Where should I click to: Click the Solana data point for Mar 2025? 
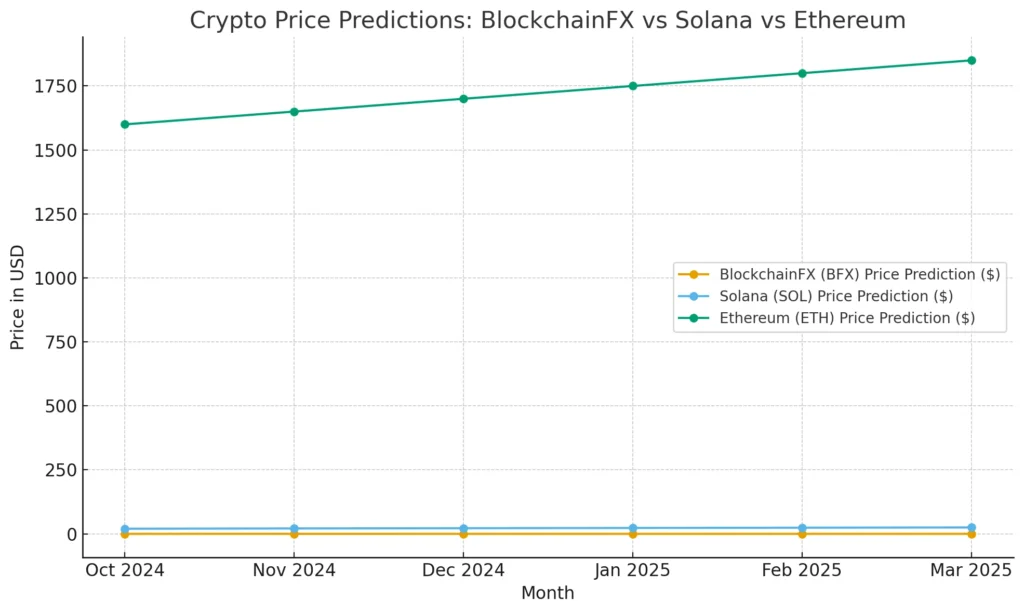[971, 527]
